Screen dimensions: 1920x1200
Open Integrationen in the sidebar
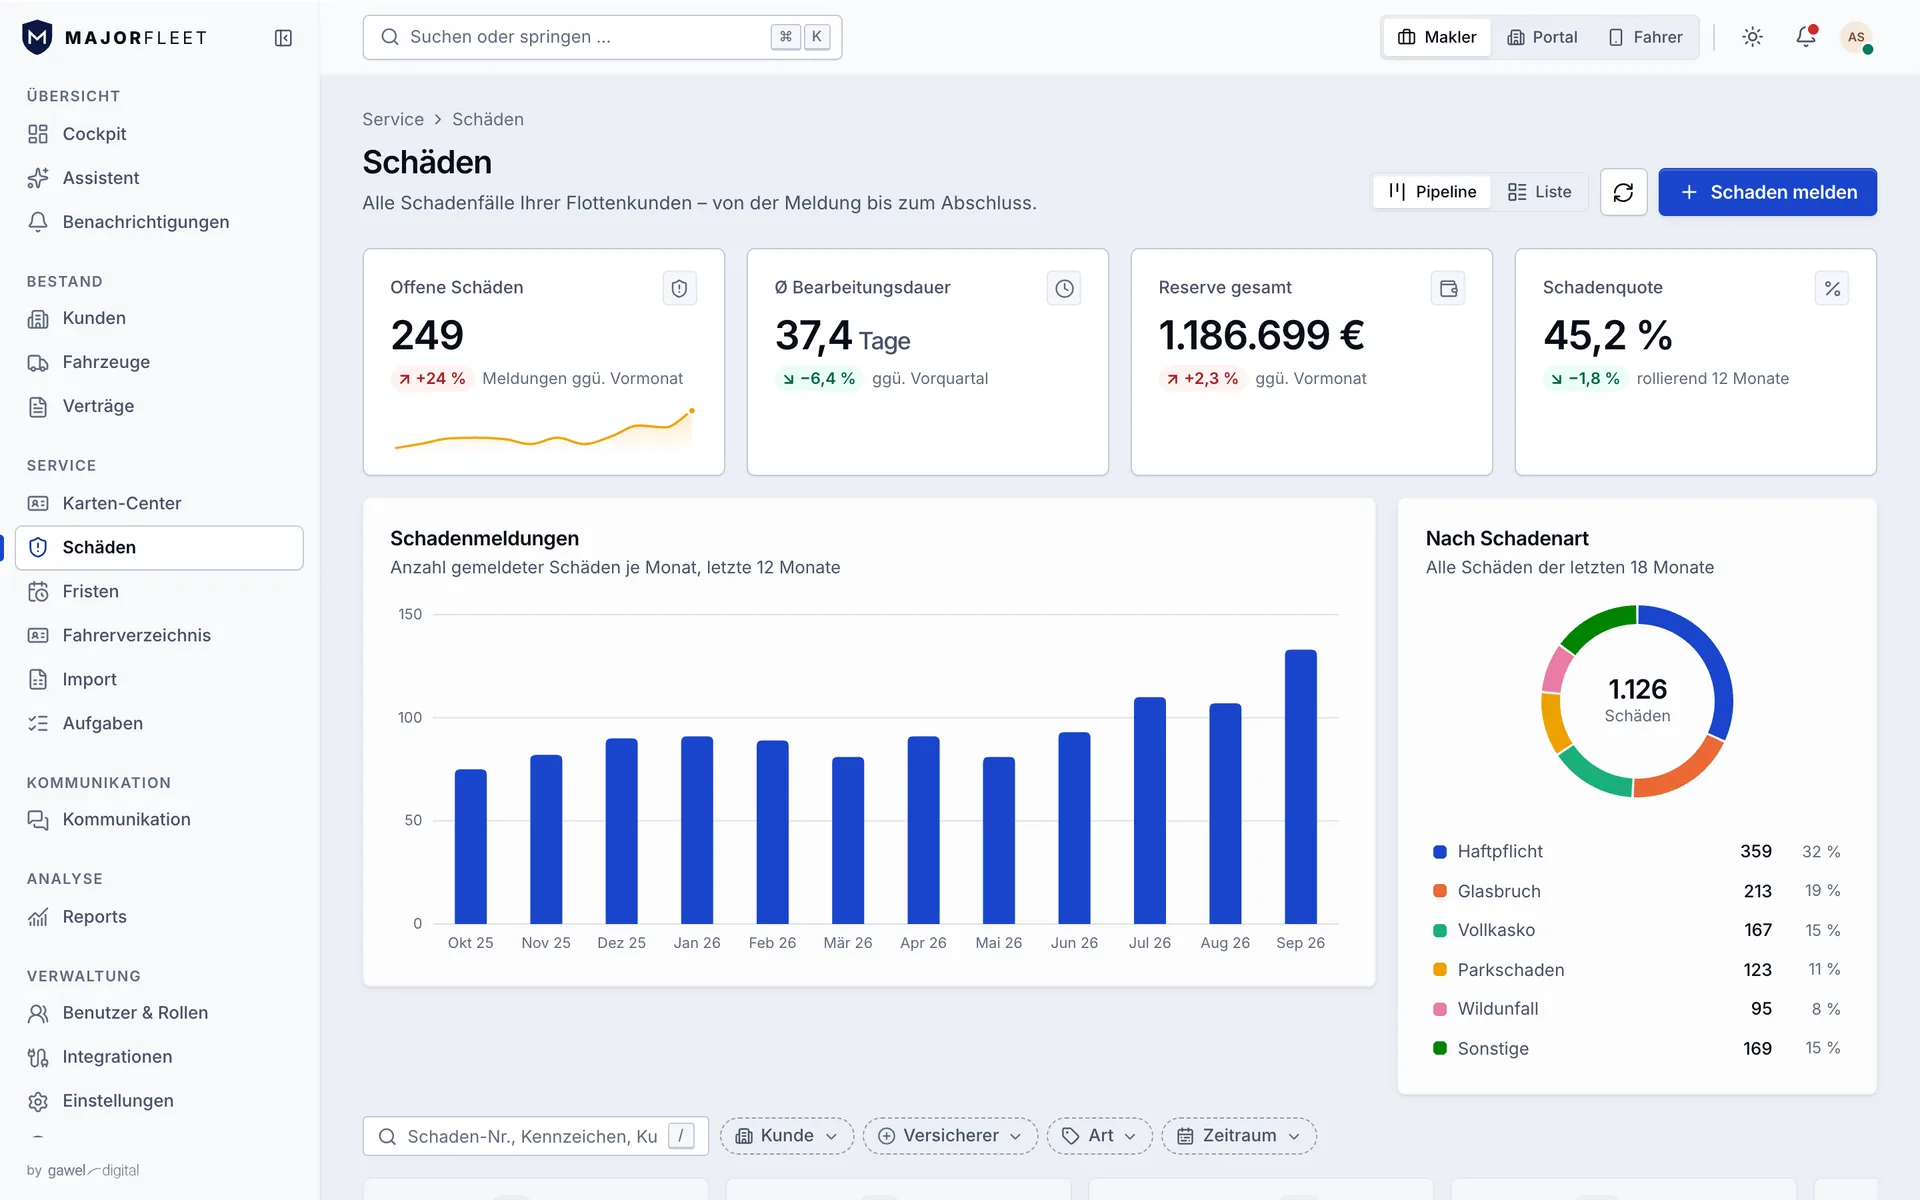(x=159, y=1057)
